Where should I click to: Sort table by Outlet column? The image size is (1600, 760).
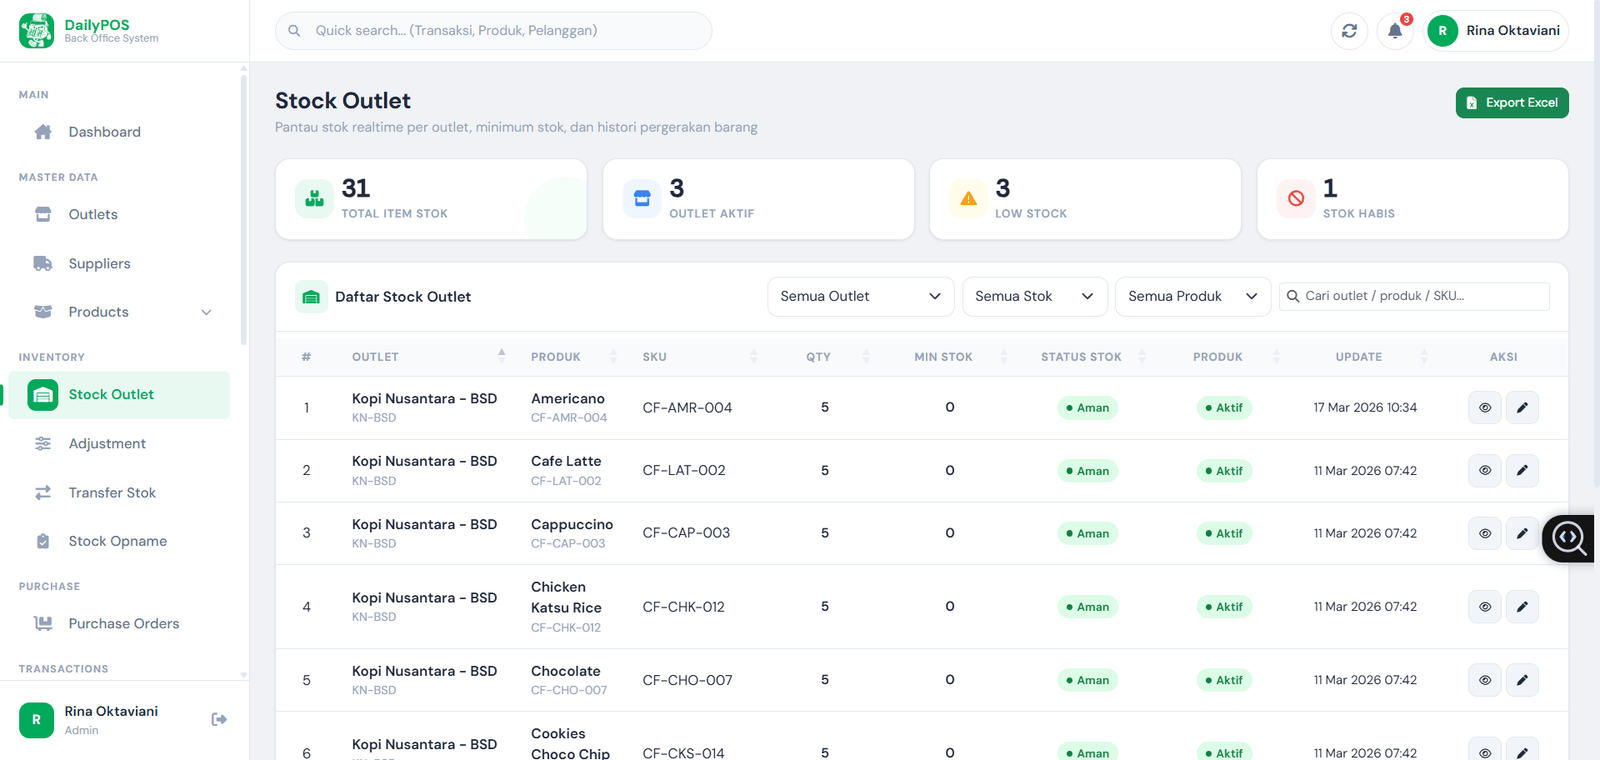(428, 357)
